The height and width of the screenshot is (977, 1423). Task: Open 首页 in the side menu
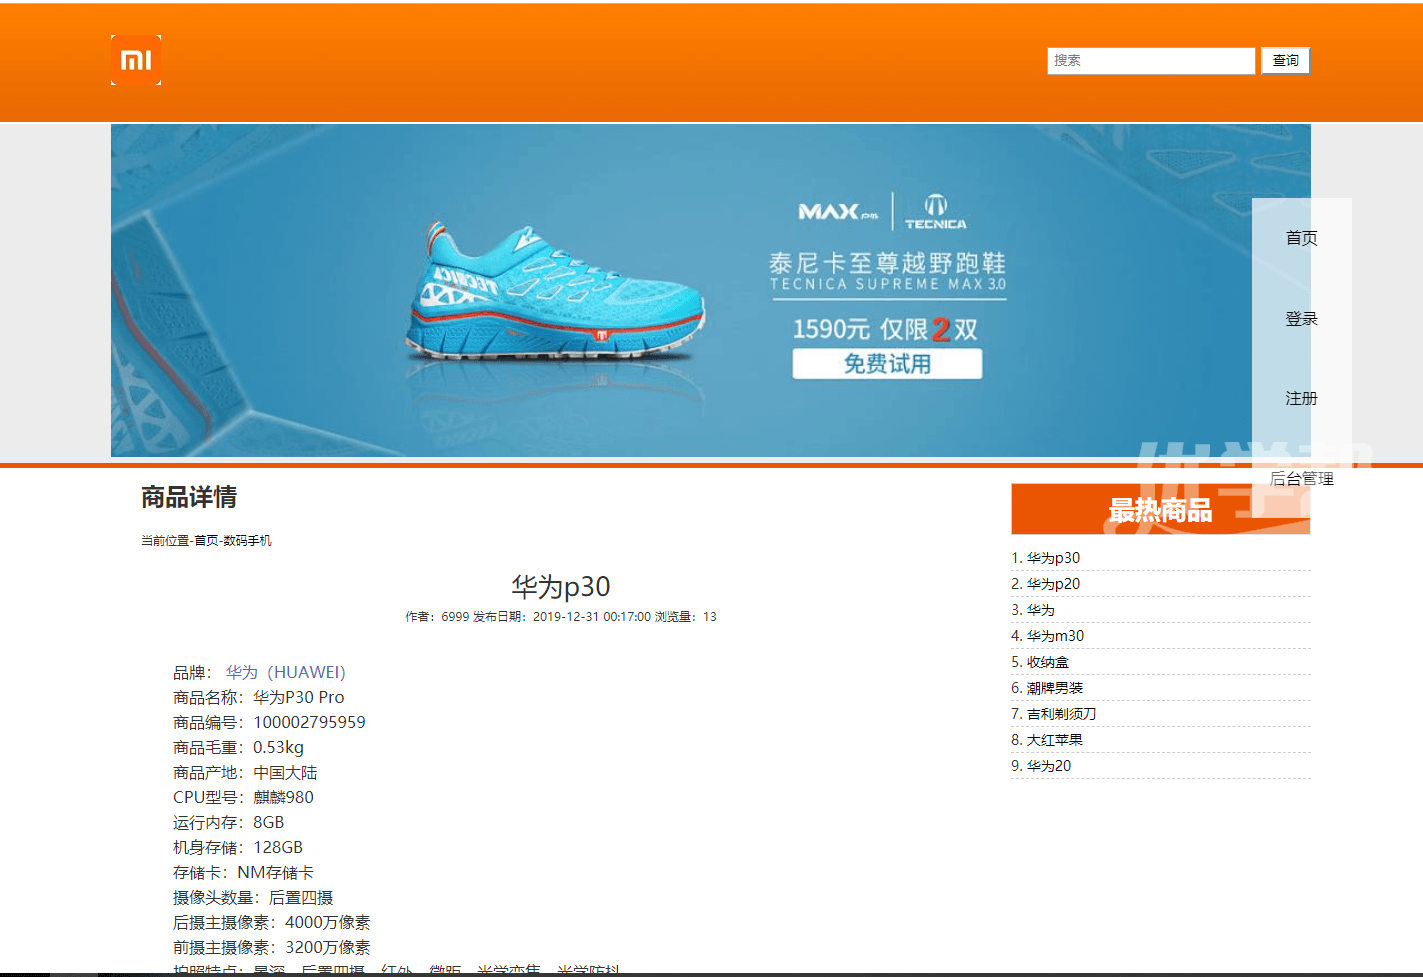(1301, 238)
